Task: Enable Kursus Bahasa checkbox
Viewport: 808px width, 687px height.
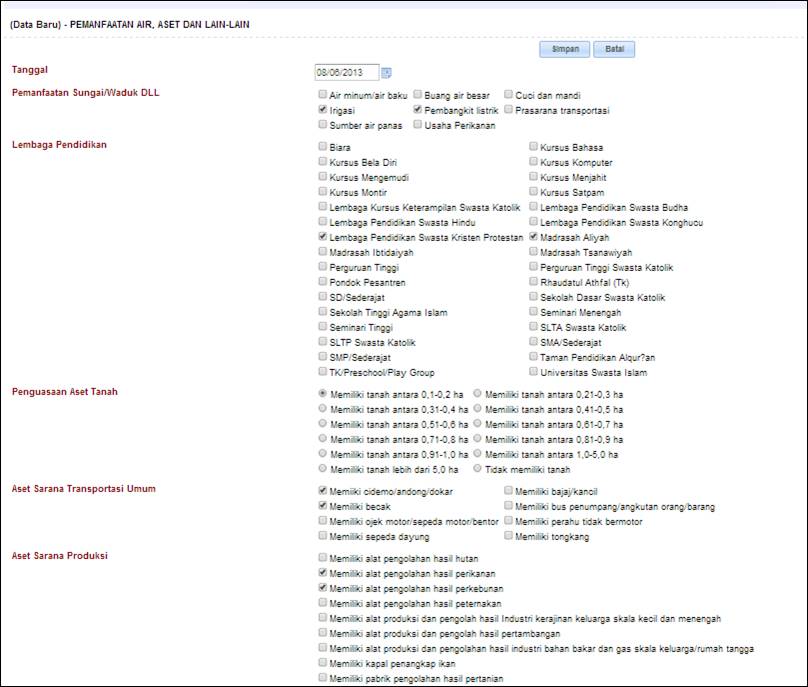Action: coord(533,146)
